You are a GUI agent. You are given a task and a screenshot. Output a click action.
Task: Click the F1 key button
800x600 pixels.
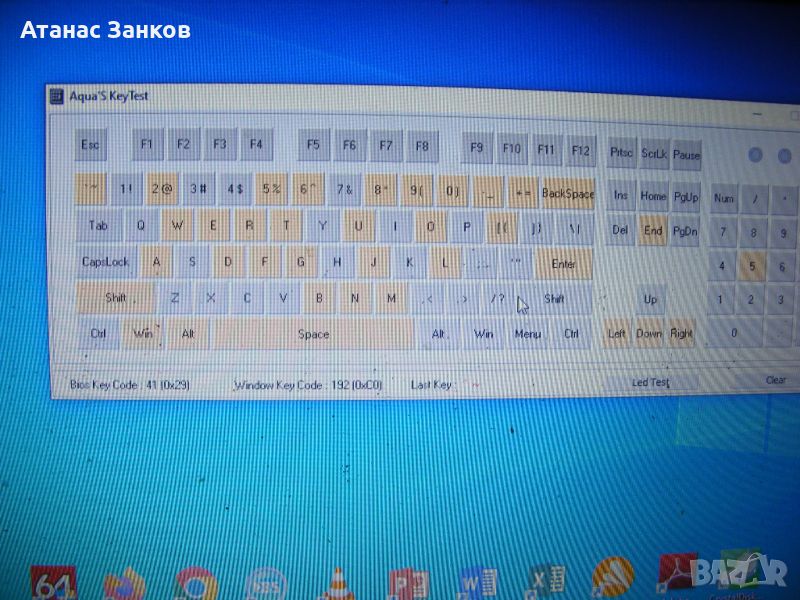pos(147,145)
